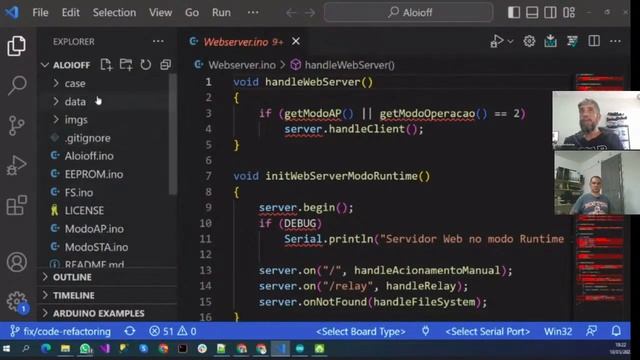This screenshot has height=360, width=640.
Task: Open the Explorer view in activity bar
Action: pyautogui.click(x=16, y=45)
